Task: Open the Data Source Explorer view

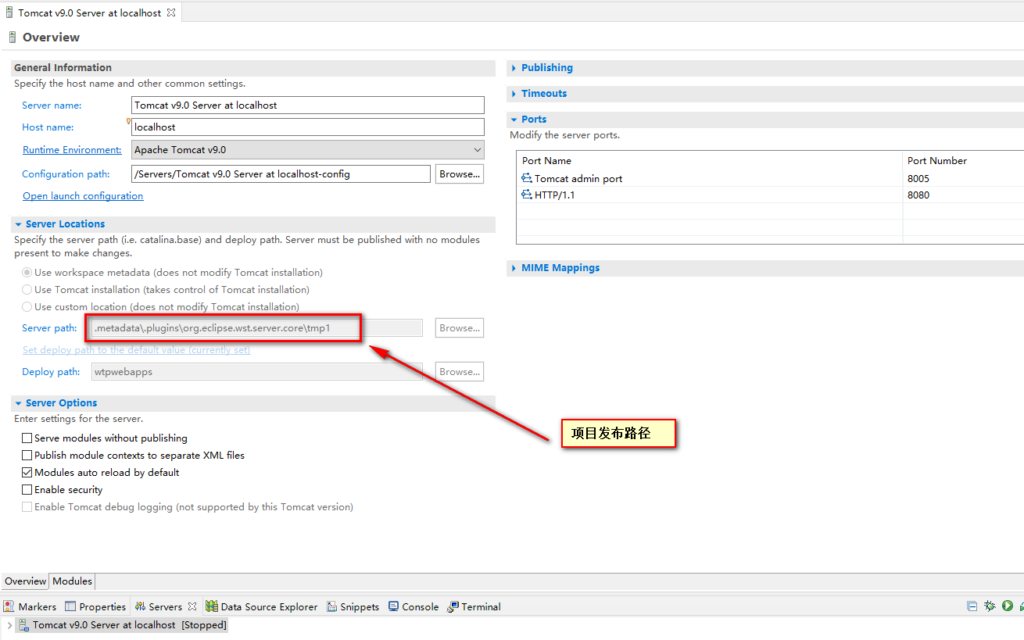Action: click(261, 607)
